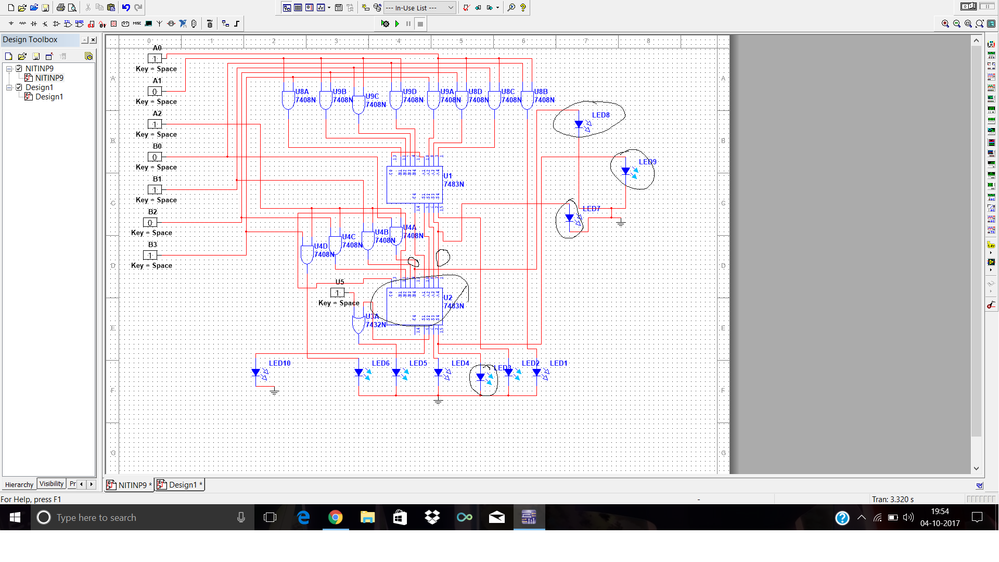
Task: Click the Print icon in top toolbar
Action: tap(61, 8)
